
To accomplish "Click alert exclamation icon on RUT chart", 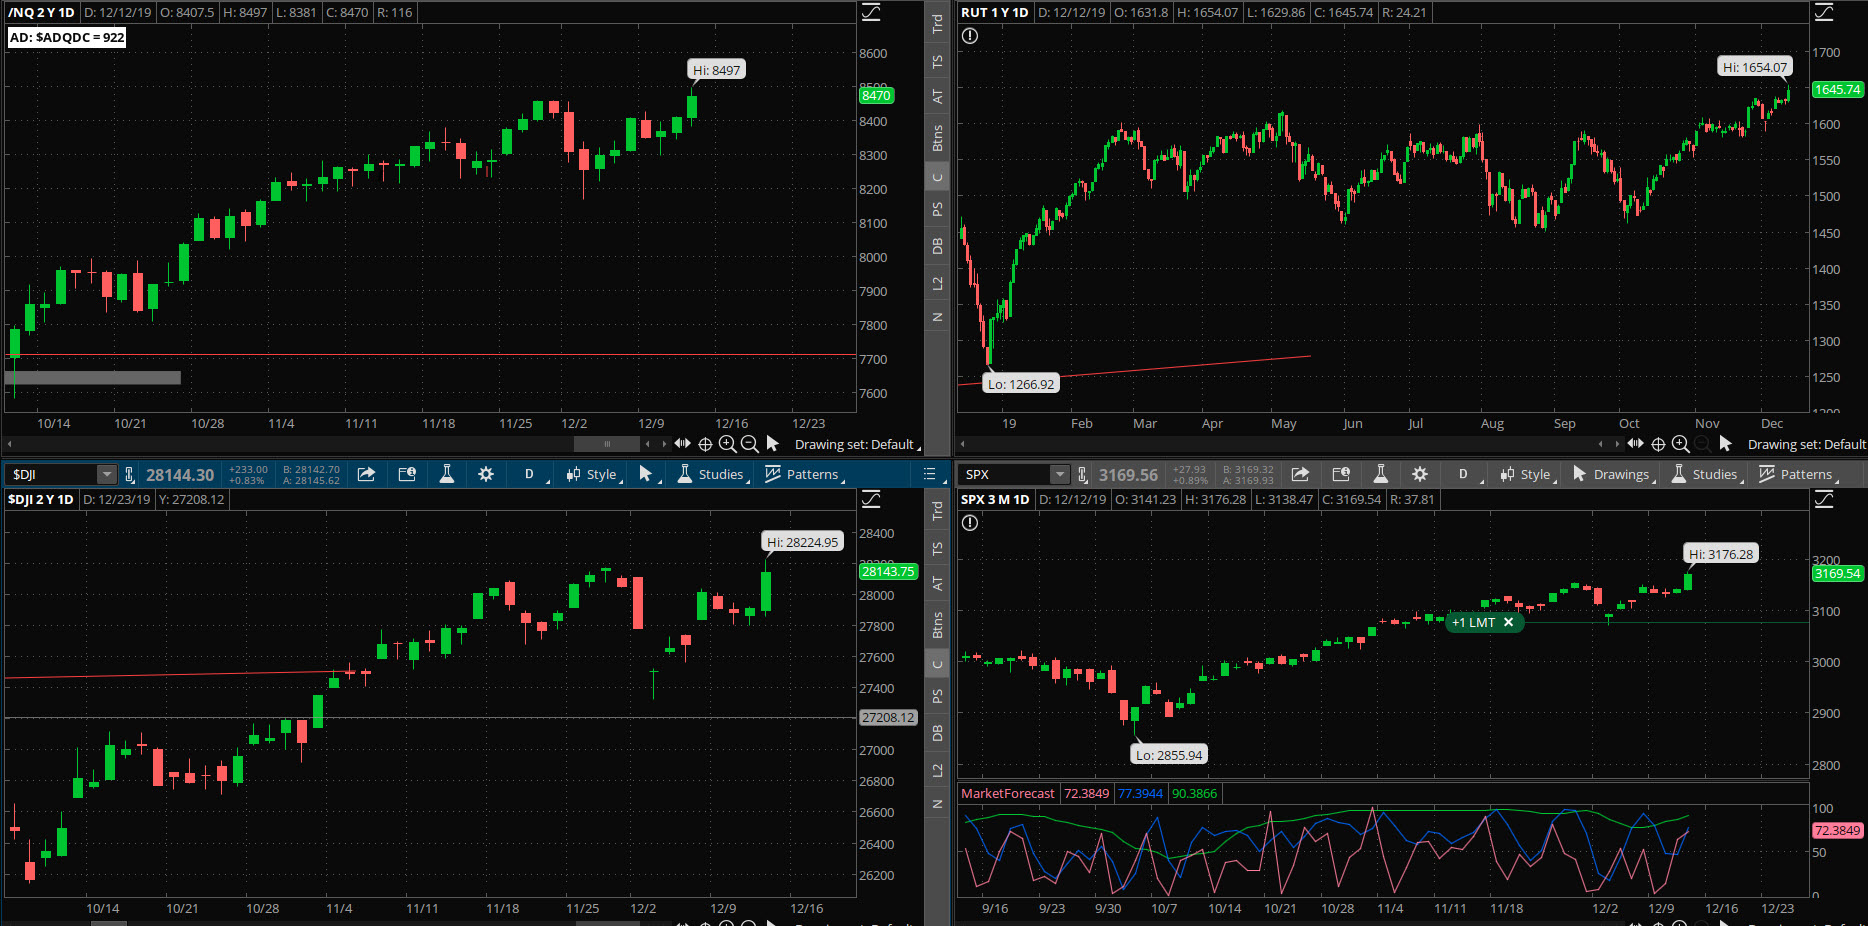I will [x=970, y=36].
